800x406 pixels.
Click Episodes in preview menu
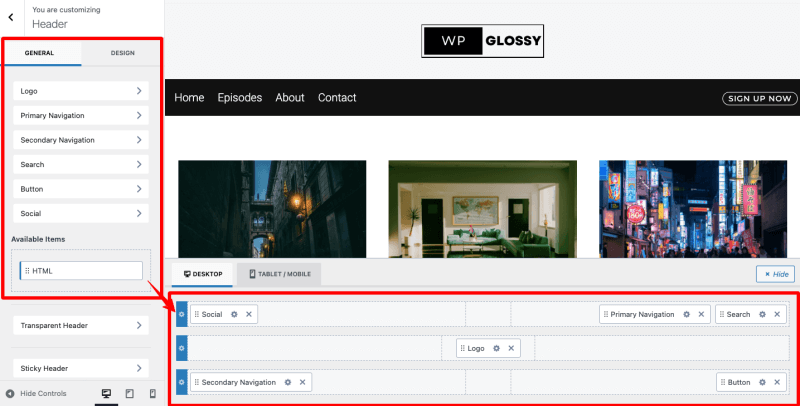[x=240, y=97]
